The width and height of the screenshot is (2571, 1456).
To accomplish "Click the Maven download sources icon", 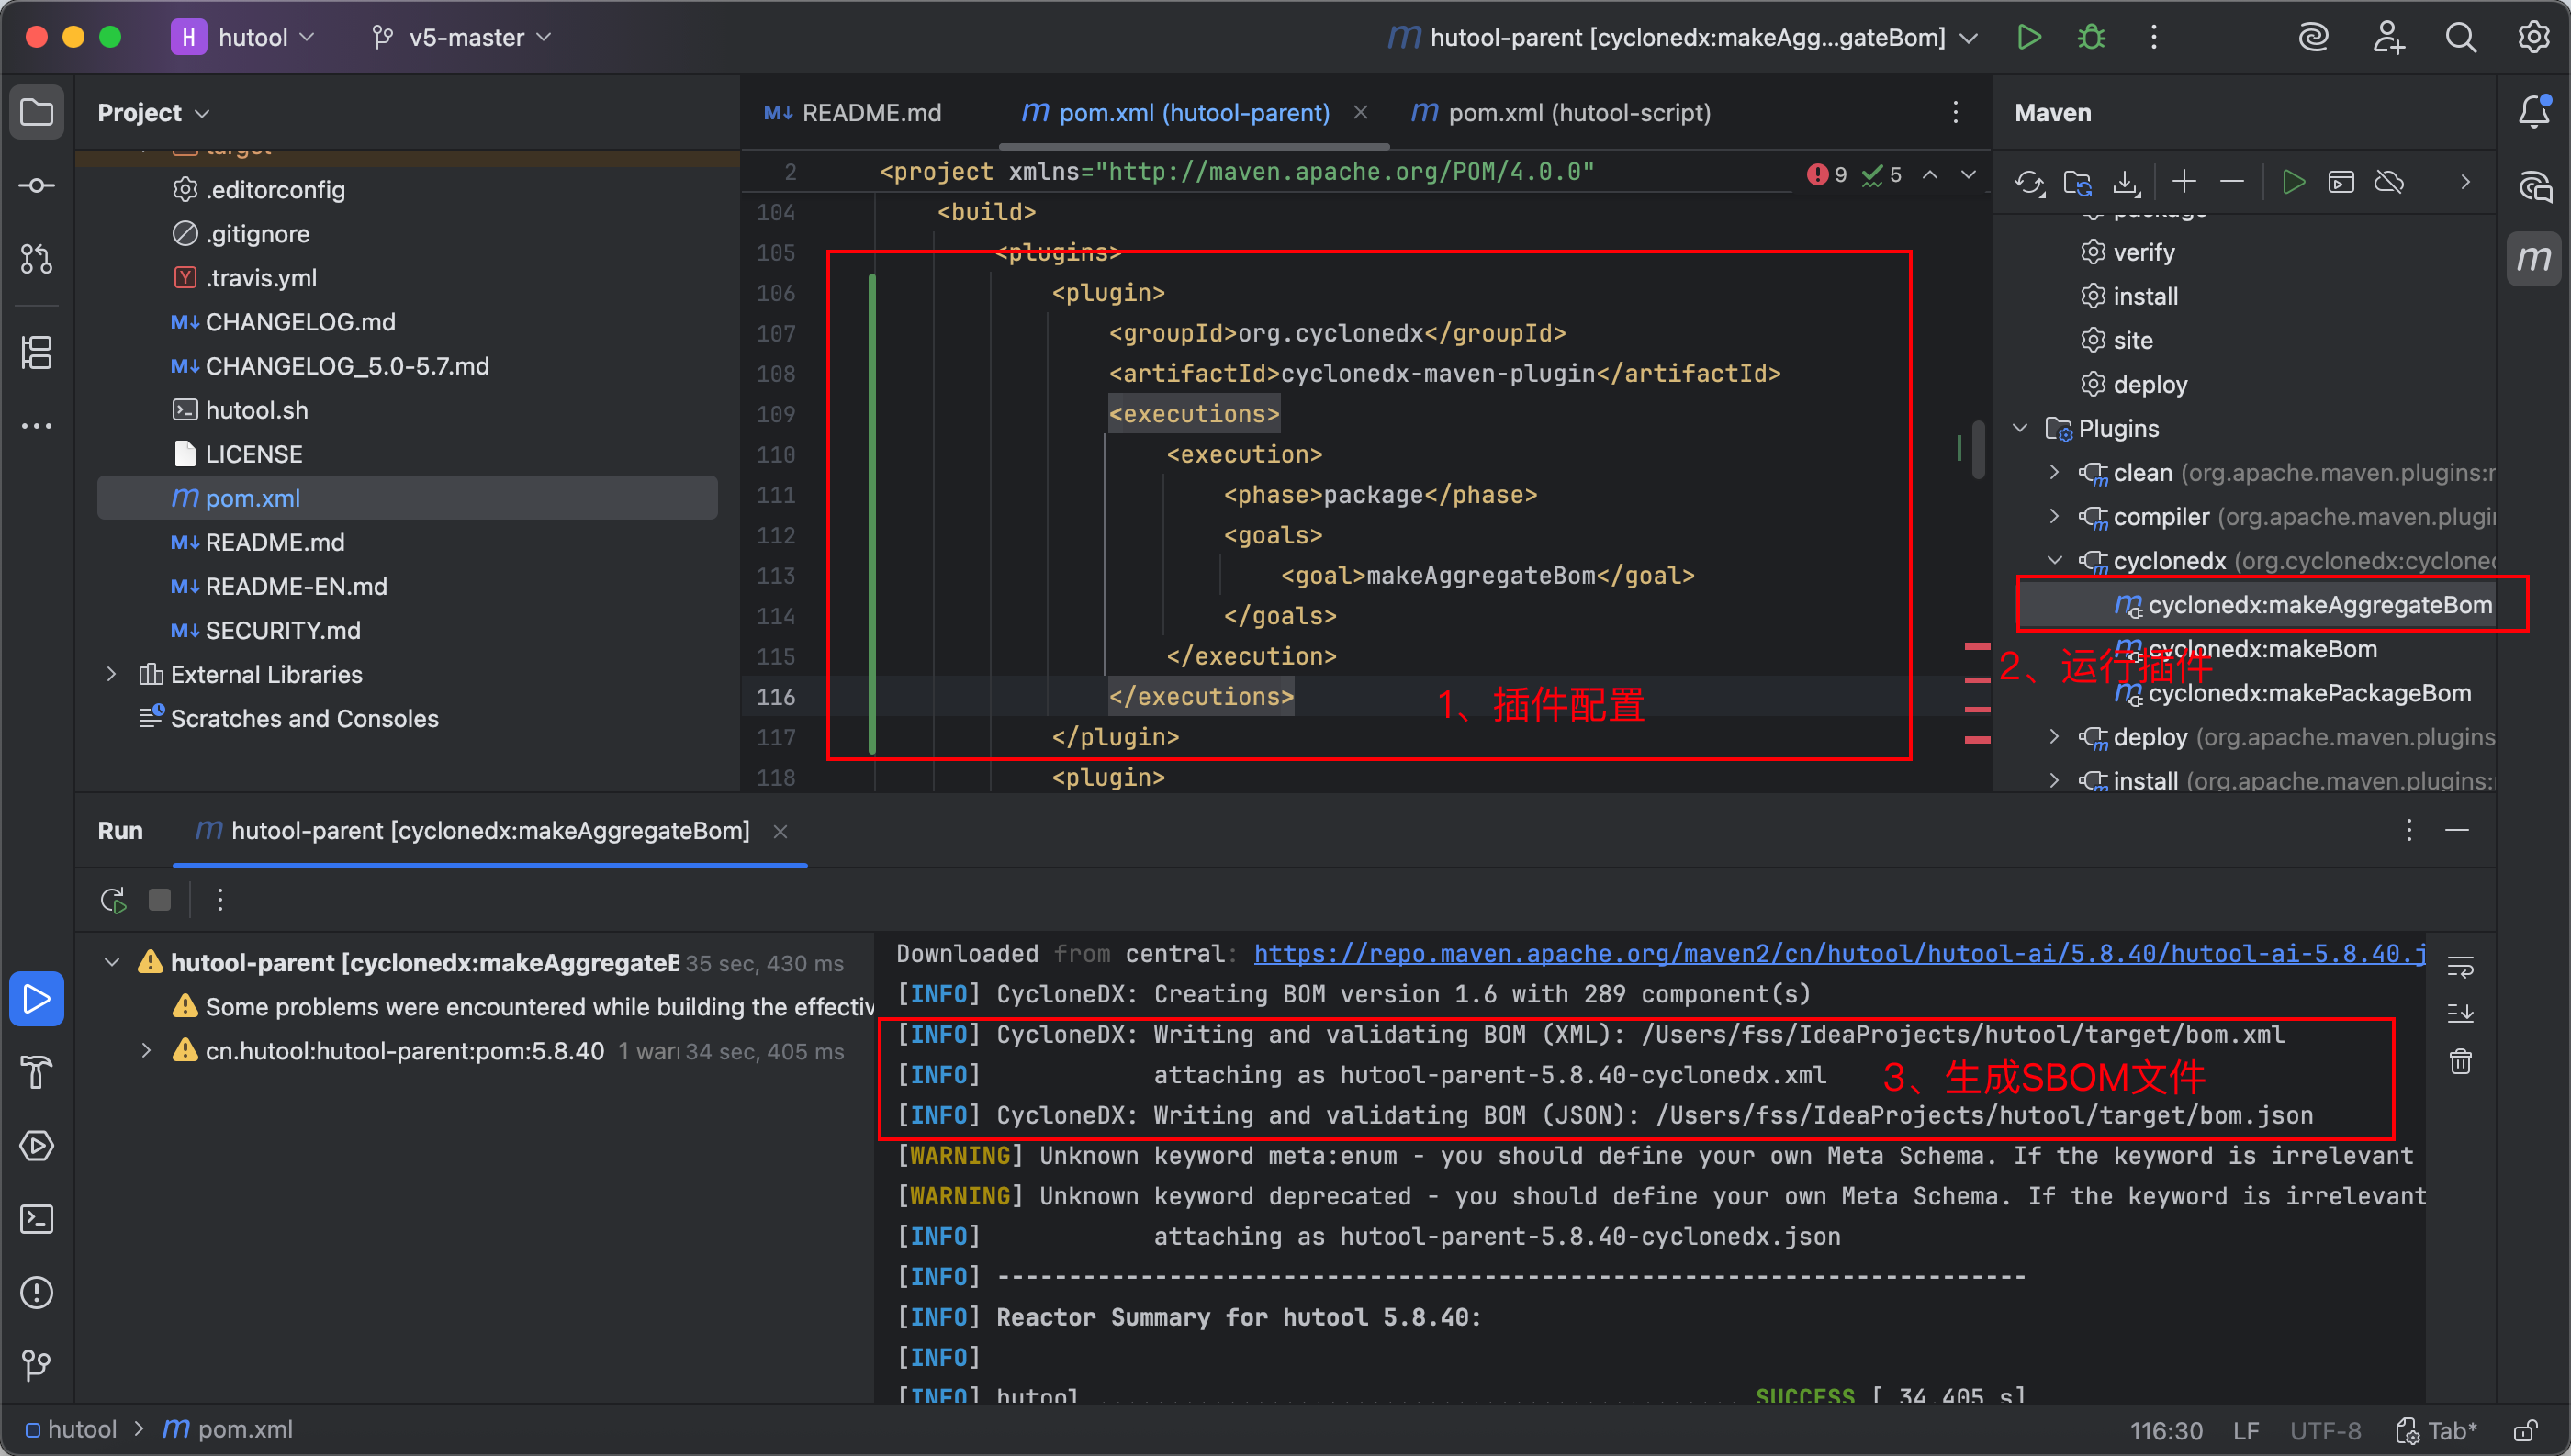I will pos(2126,182).
